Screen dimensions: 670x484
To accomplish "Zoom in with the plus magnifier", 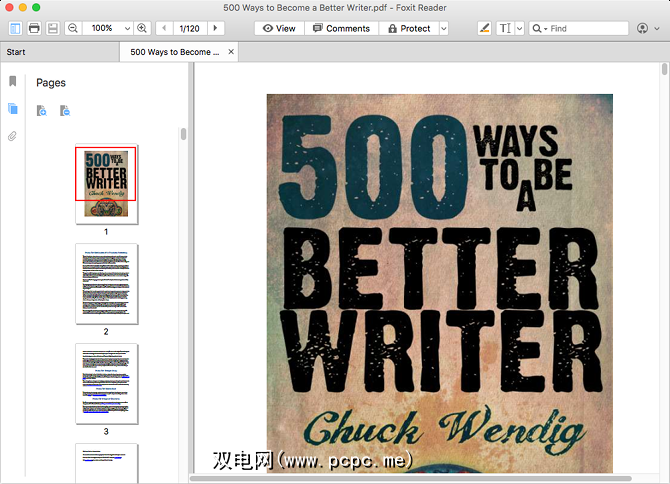I will (x=142, y=29).
